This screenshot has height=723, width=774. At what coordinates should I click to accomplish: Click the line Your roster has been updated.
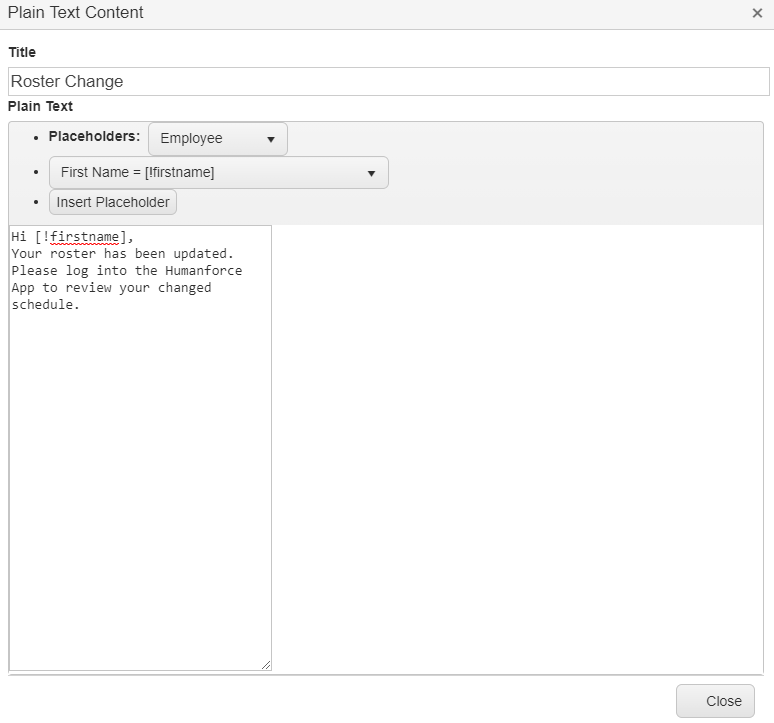(x=122, y=254)
